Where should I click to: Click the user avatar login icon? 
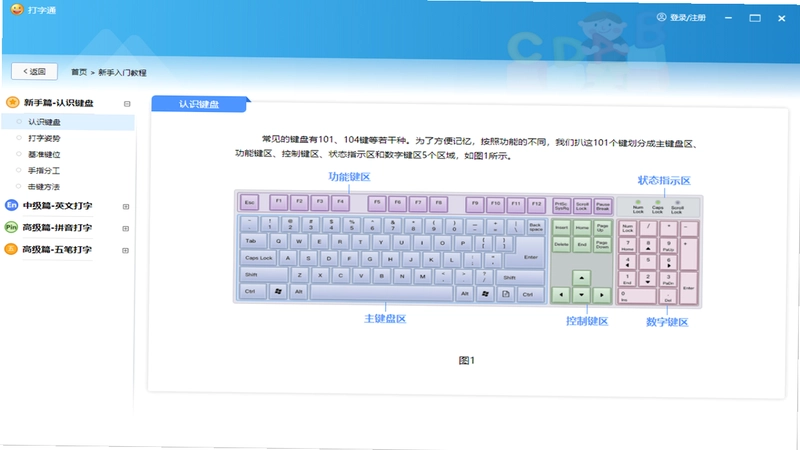(x=661, y=17)
